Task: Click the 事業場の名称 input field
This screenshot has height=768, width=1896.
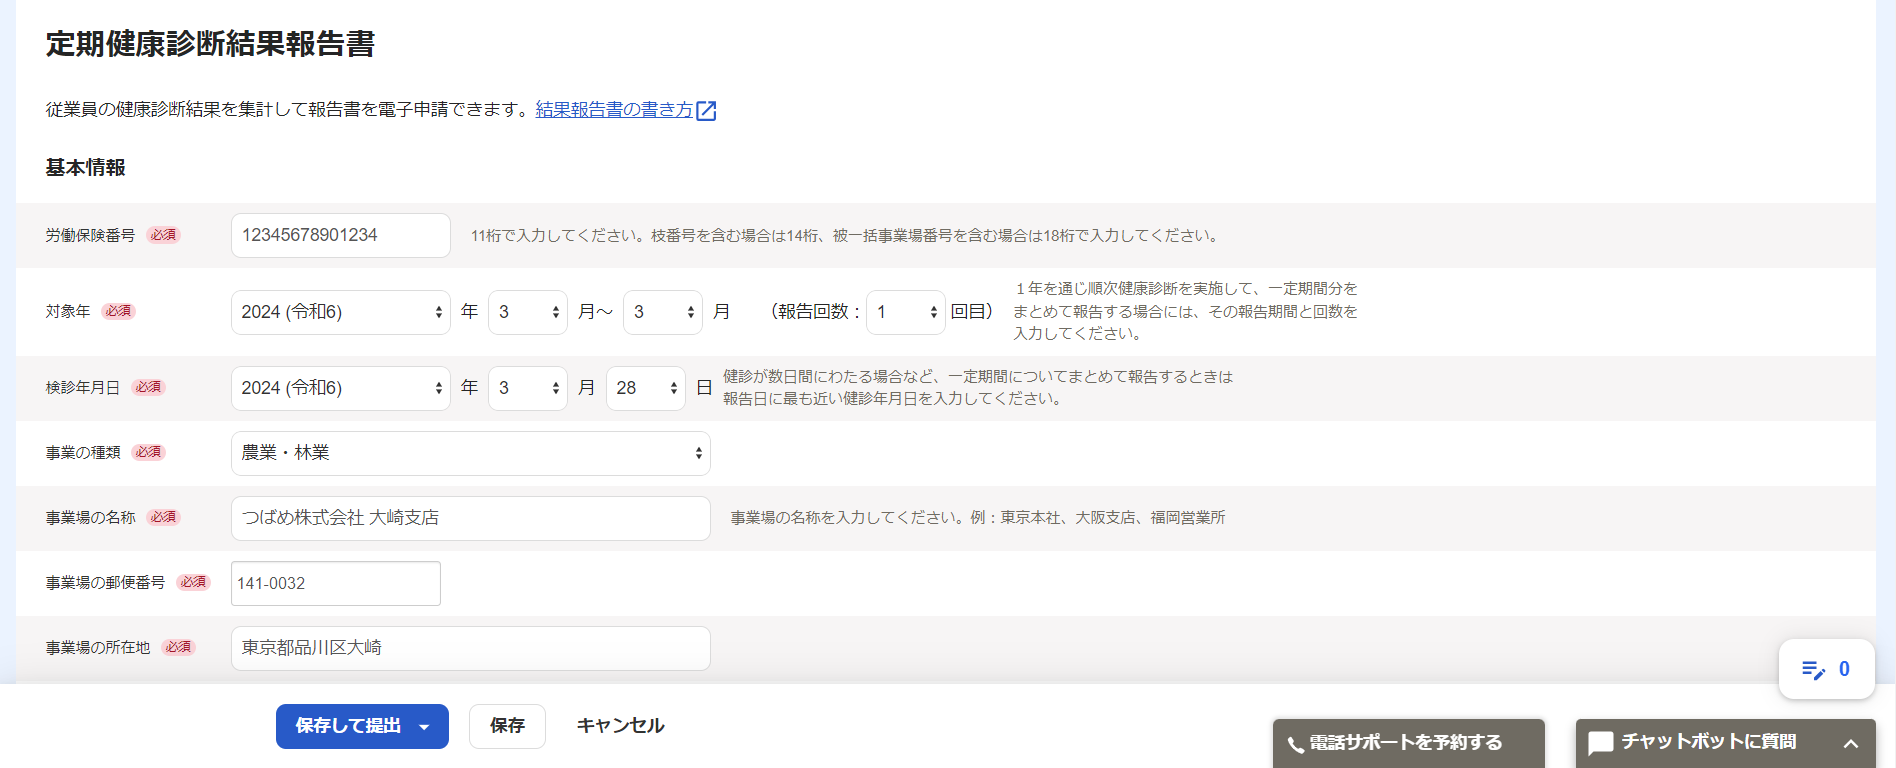Action: pos(471,518)
